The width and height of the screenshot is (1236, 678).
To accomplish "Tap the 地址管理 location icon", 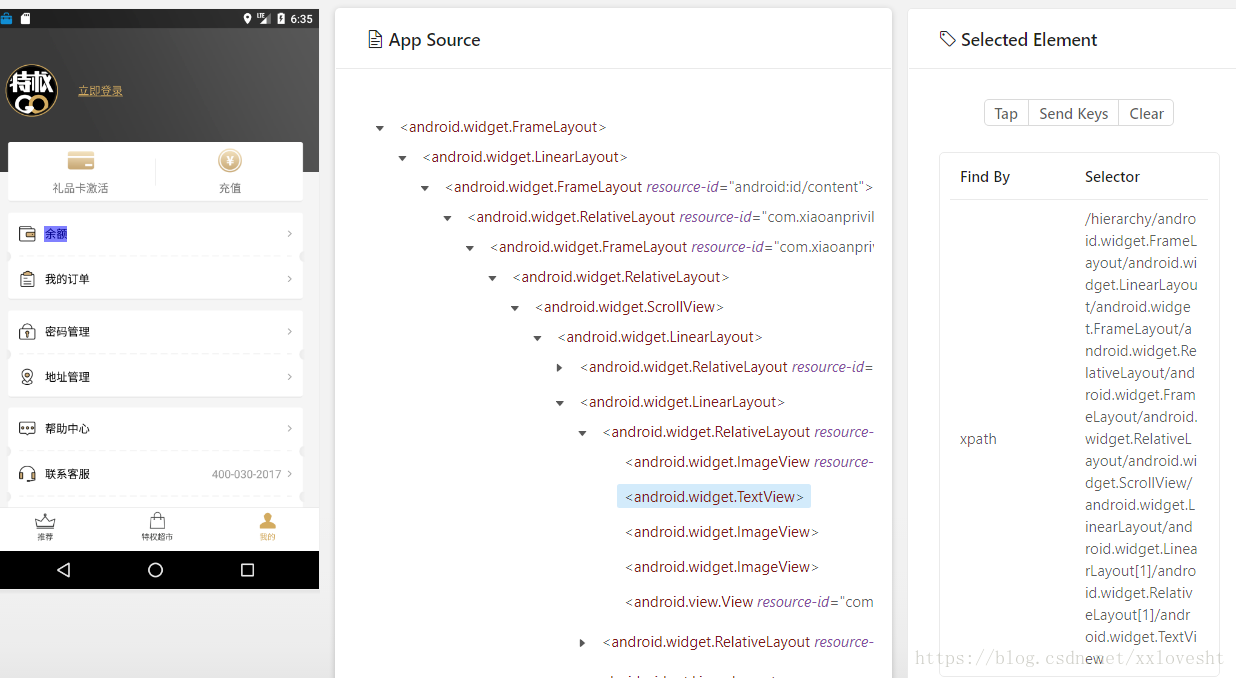I will [x=27, y=377].
